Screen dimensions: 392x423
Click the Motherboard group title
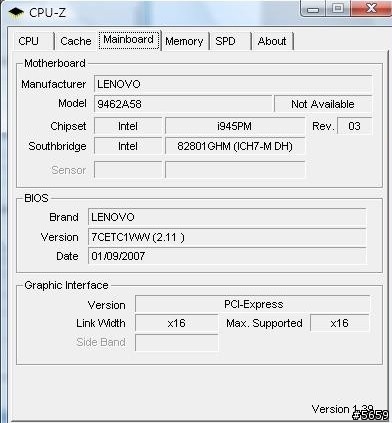55,63
